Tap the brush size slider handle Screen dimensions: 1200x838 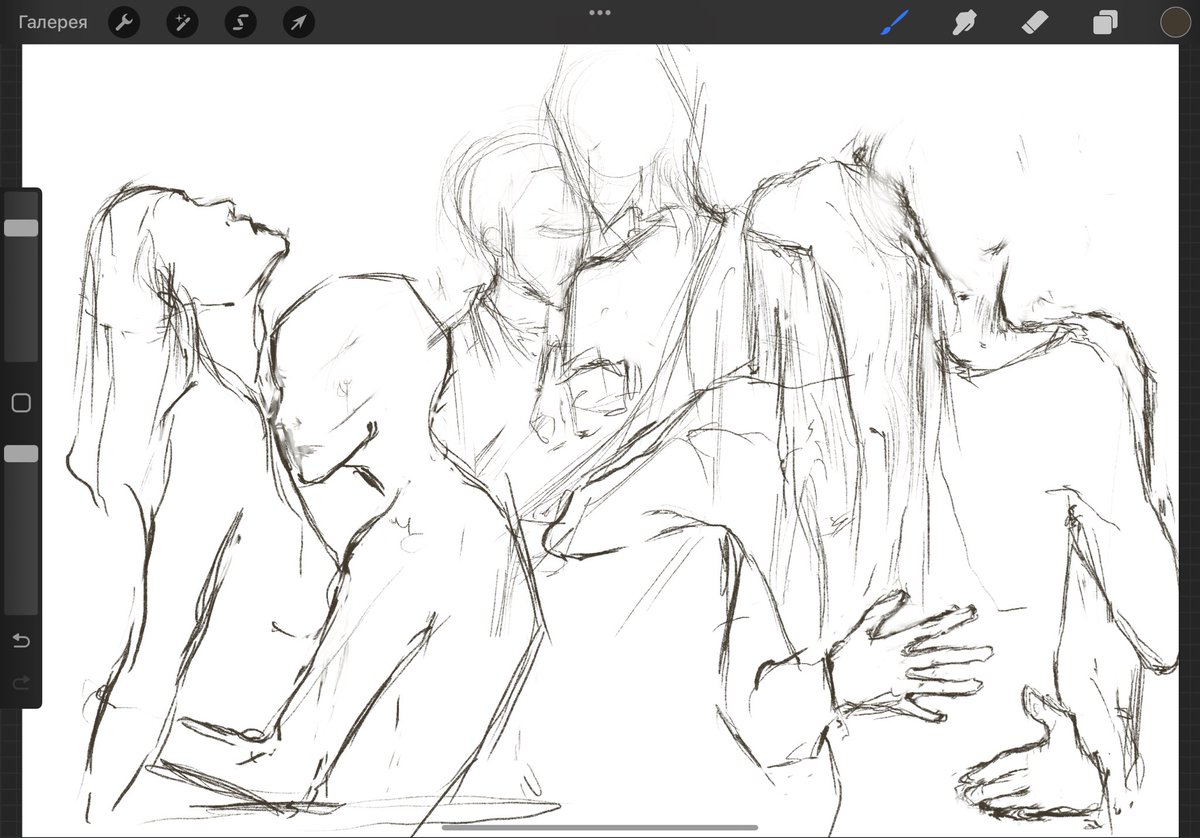[21, 228]
